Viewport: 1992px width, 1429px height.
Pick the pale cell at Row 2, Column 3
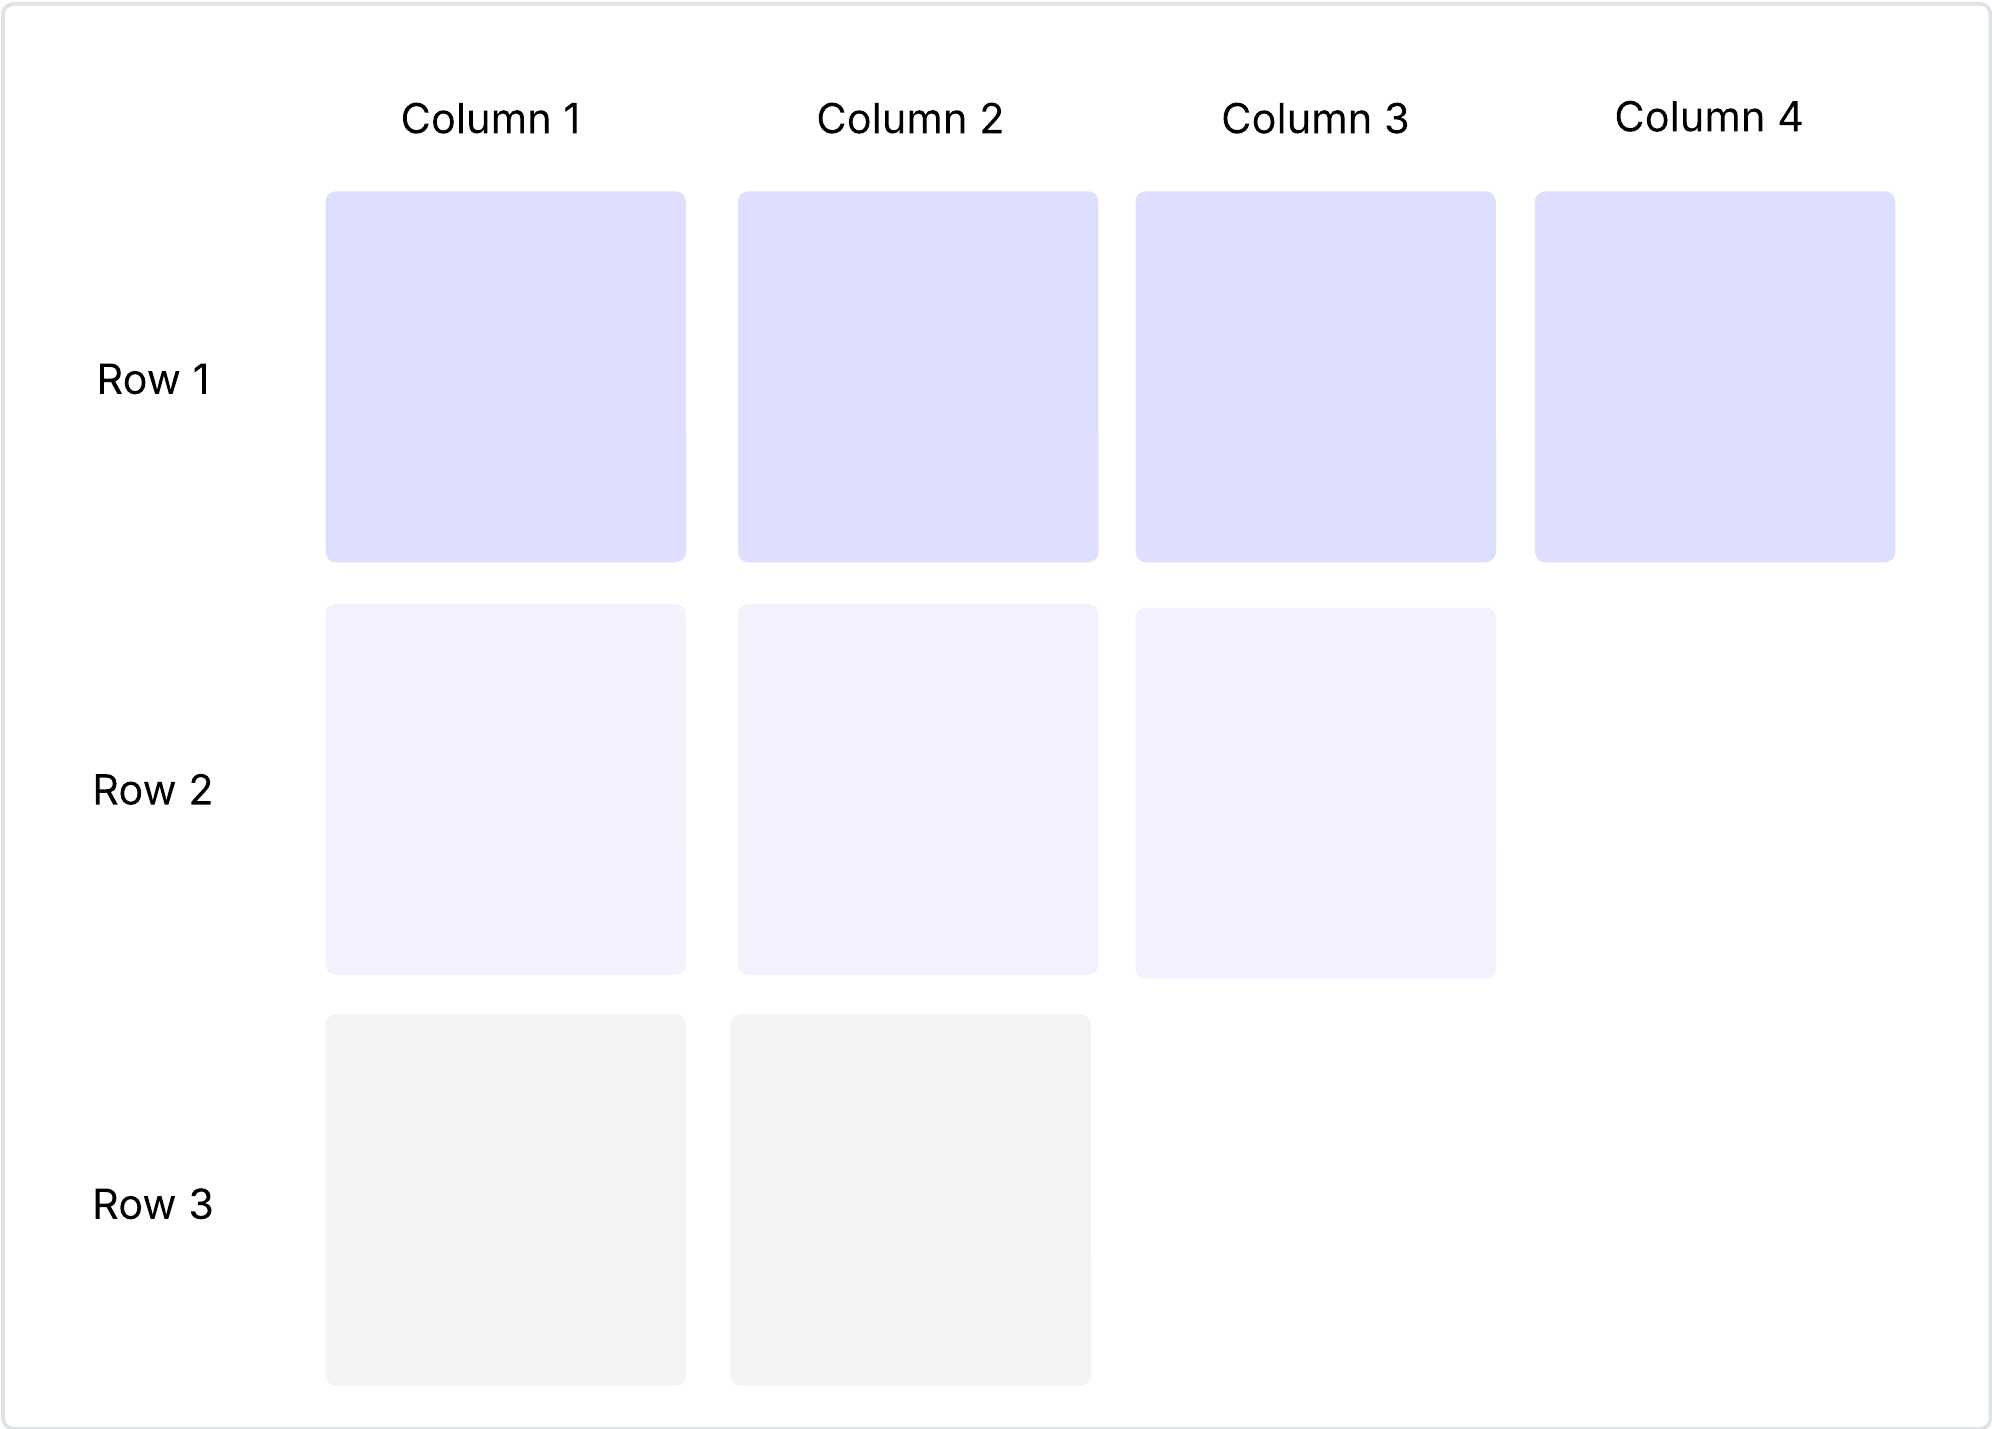point(1315,792)
